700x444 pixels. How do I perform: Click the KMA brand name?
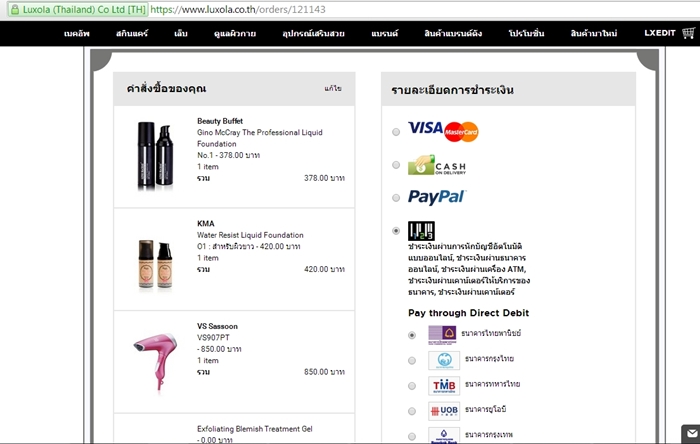pos(206,224)
